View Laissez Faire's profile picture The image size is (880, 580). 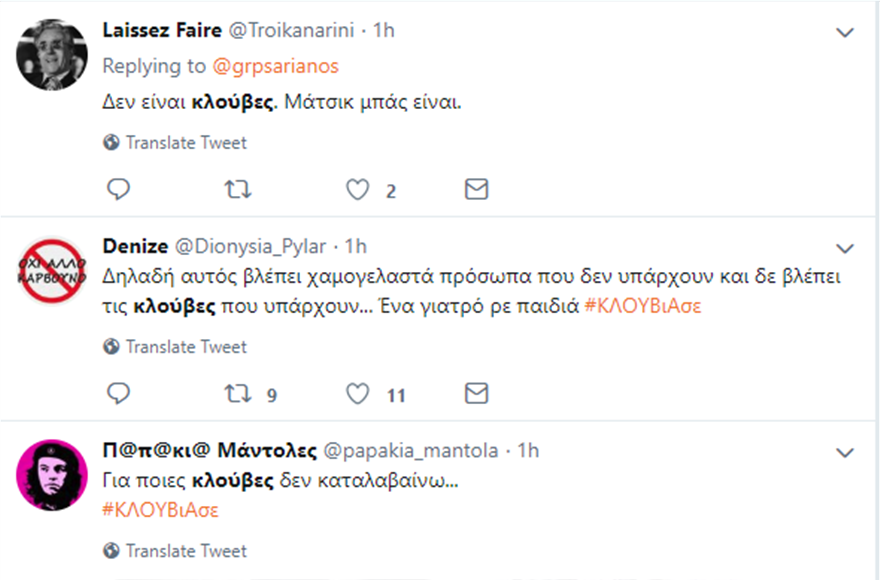click(x=52, y=54)
